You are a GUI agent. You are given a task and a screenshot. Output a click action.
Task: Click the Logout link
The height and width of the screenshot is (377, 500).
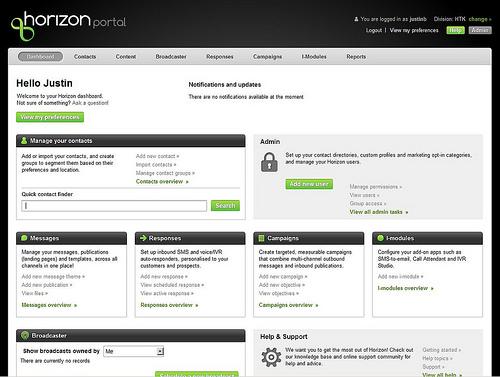coord(374,30)
